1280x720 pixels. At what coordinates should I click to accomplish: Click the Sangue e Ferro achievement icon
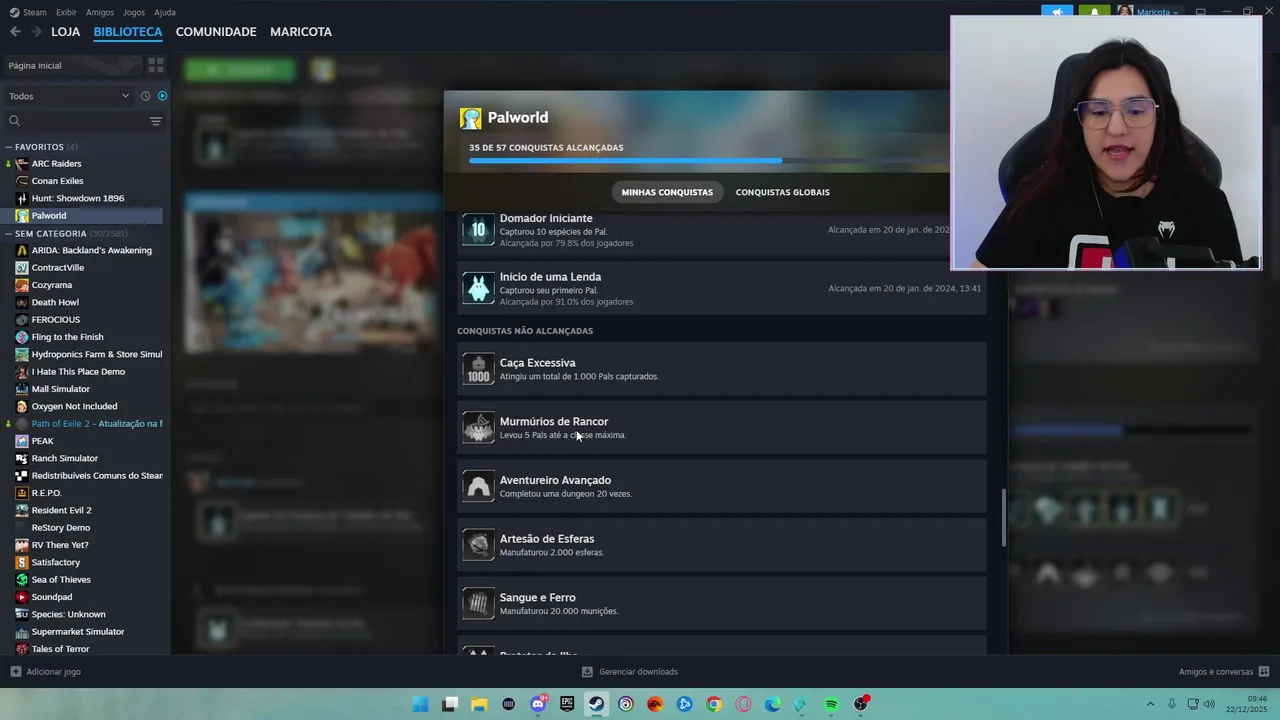point(478,603)
